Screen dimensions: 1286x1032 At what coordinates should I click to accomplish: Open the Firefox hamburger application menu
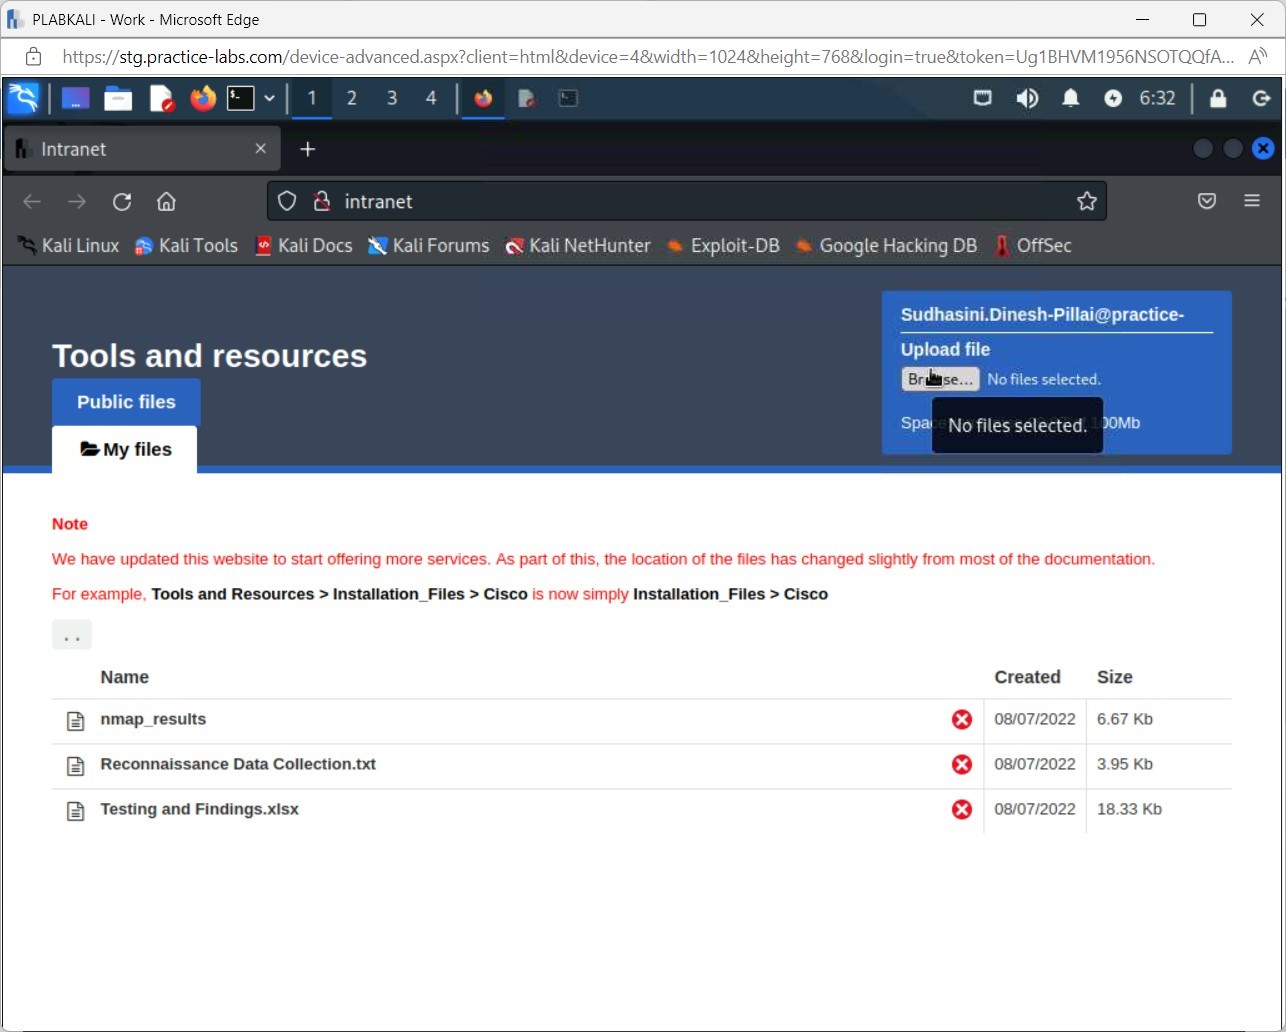(1251, 201)
